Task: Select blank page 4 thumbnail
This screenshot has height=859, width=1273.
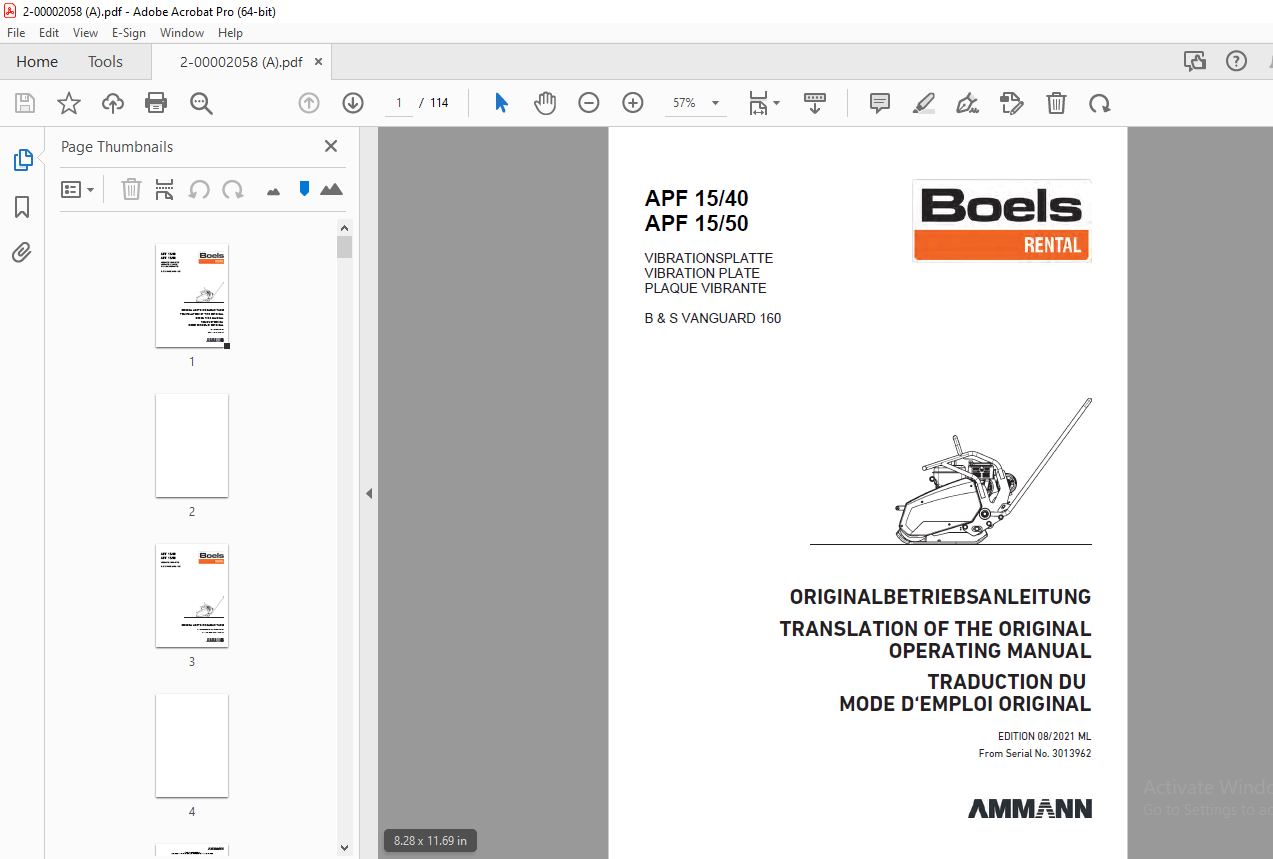Action: click(x=192, y=746)
